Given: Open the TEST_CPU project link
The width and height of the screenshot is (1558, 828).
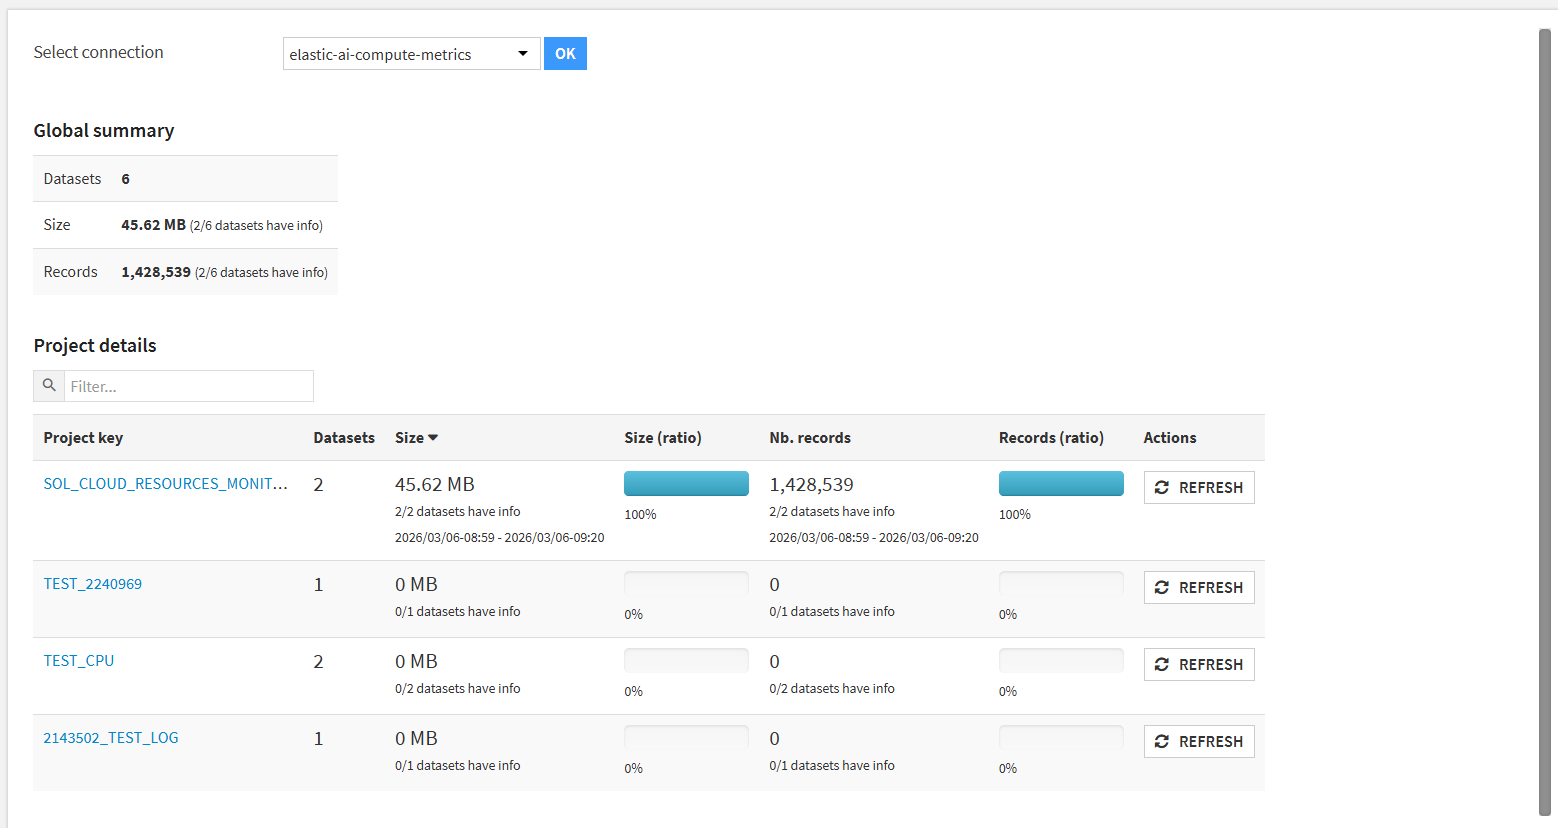Looking at the screenshot, I should [79, 661].
